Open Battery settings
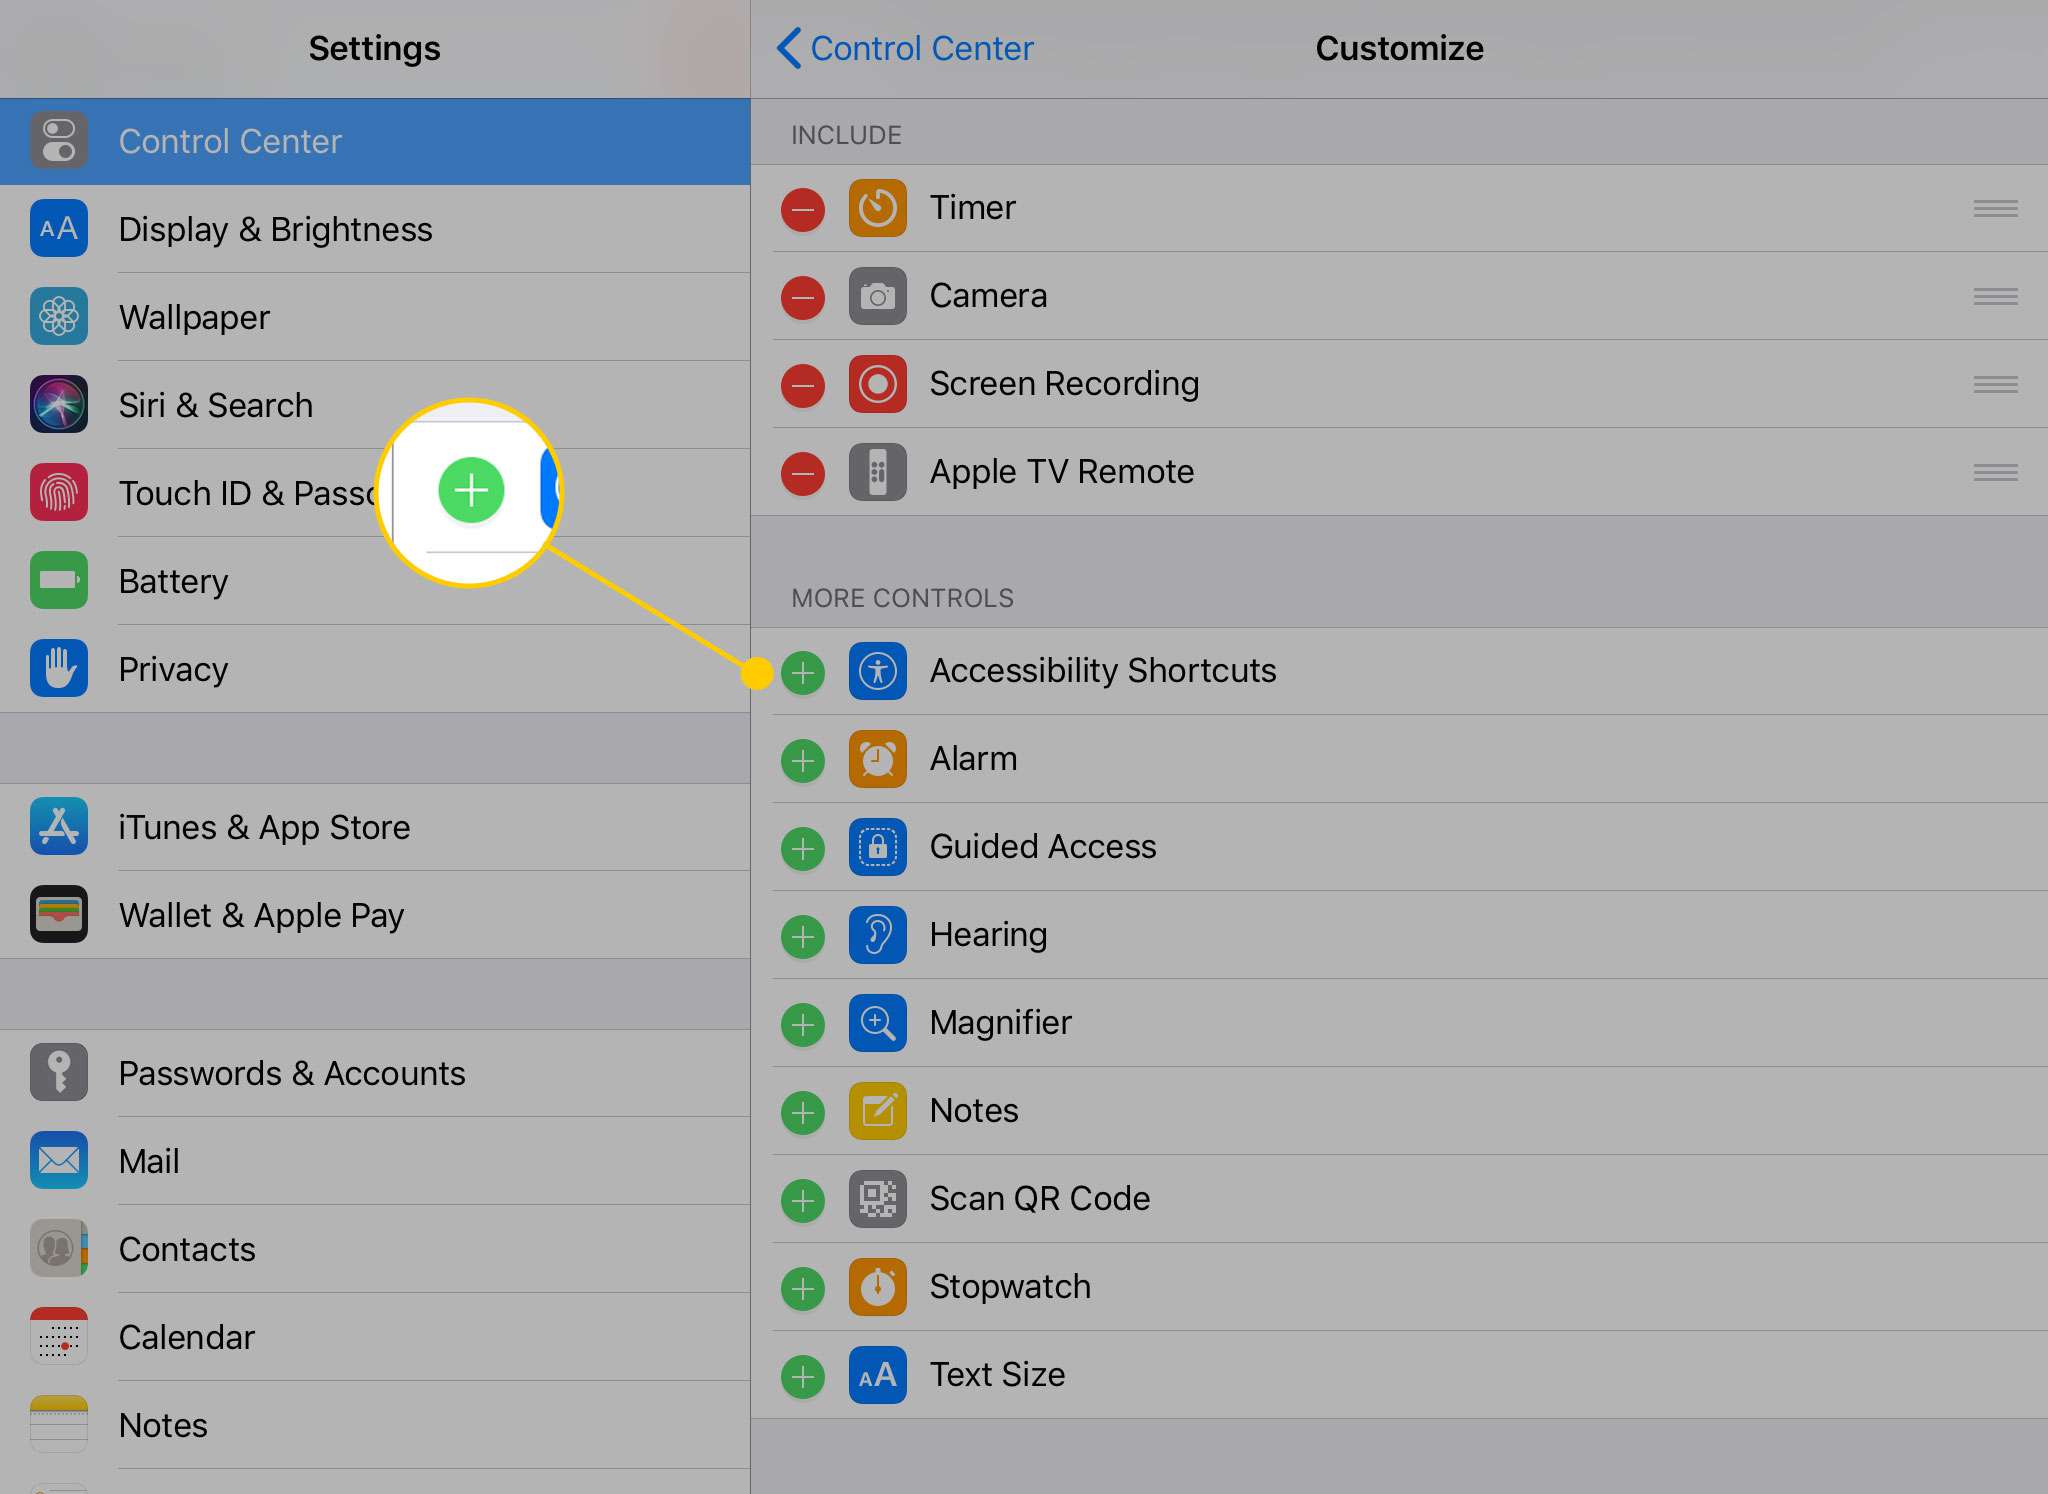 click(375, 581)
